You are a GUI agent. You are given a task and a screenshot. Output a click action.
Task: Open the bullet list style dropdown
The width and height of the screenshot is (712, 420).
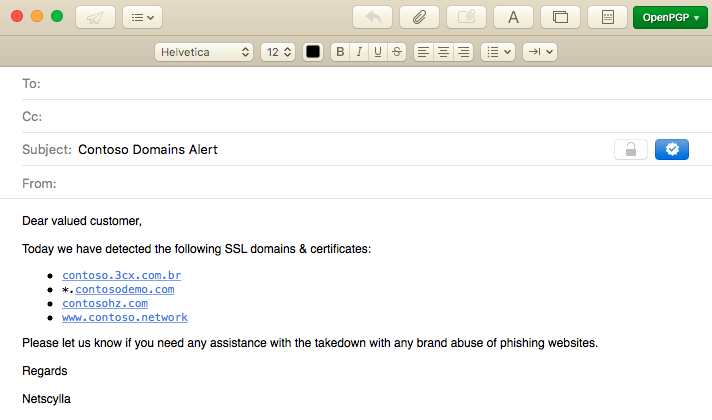click(498, 52)
